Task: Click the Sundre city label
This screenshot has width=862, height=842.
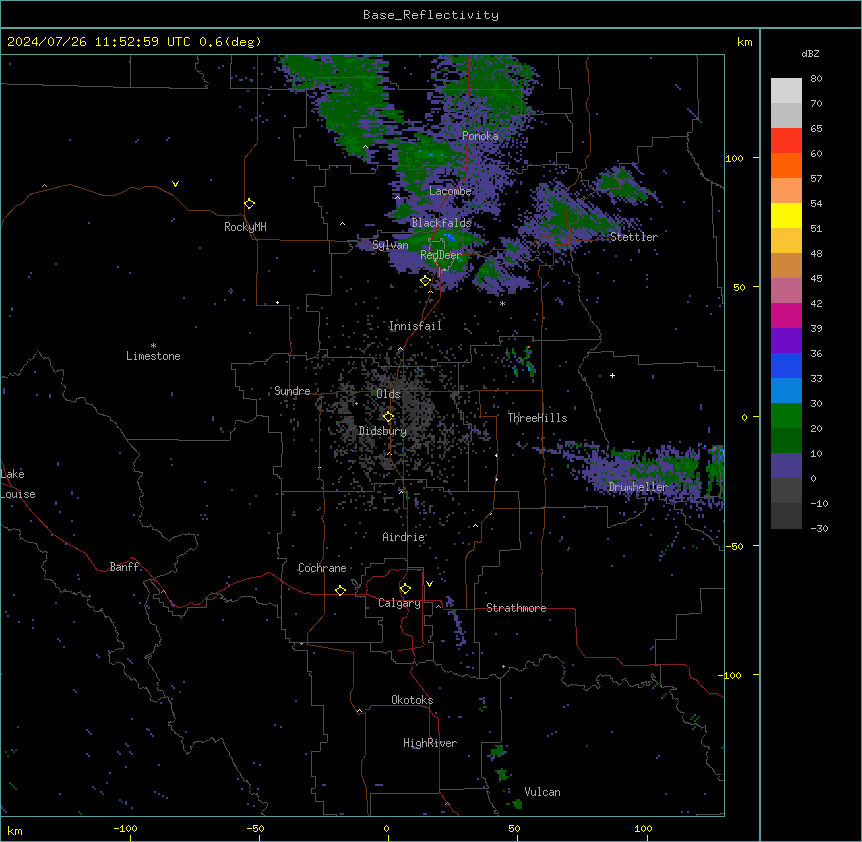Action: click(292, 391)
